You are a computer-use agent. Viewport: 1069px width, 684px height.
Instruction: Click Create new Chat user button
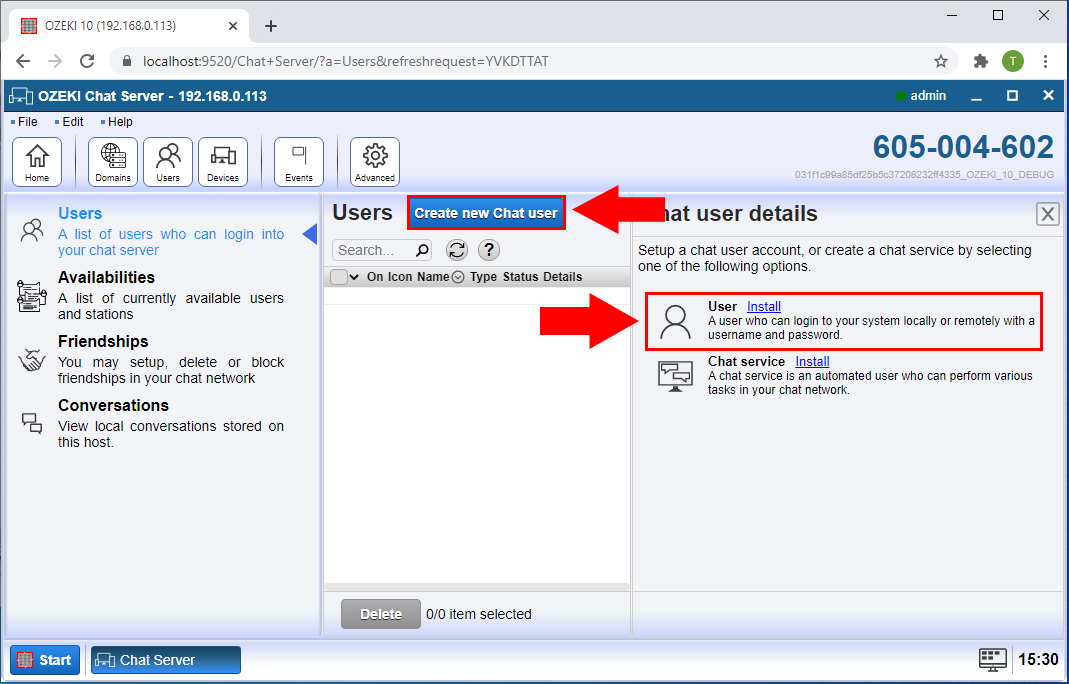[x=486, y=213]
